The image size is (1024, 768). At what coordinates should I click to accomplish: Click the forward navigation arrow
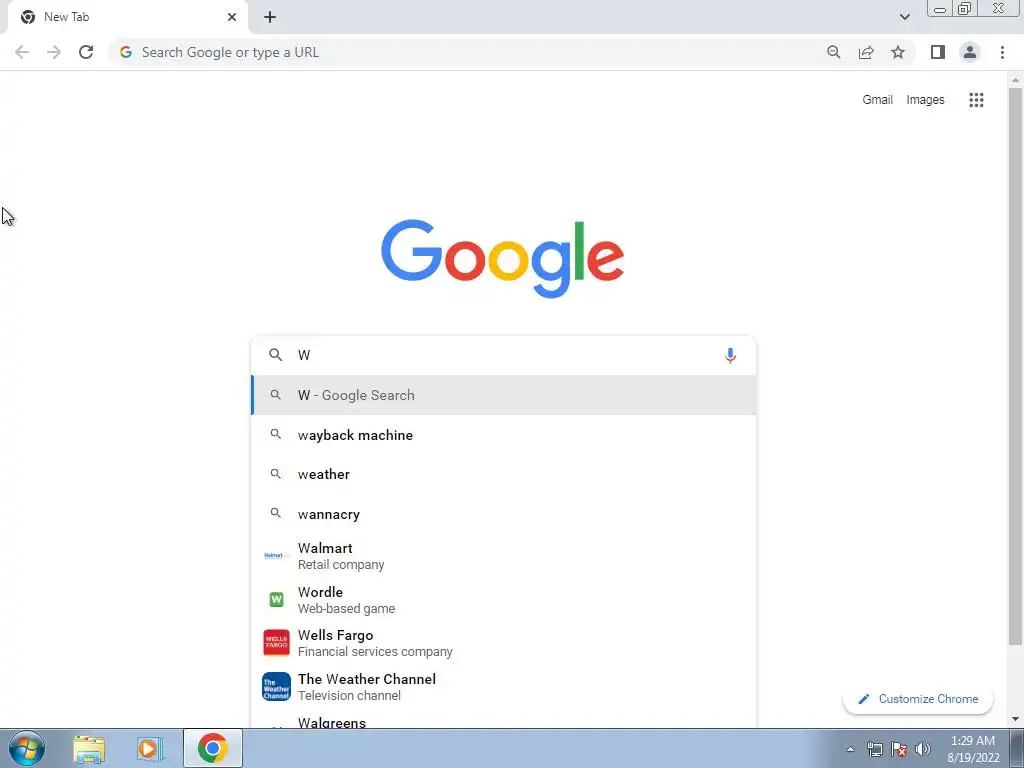(x=54, y=52)
